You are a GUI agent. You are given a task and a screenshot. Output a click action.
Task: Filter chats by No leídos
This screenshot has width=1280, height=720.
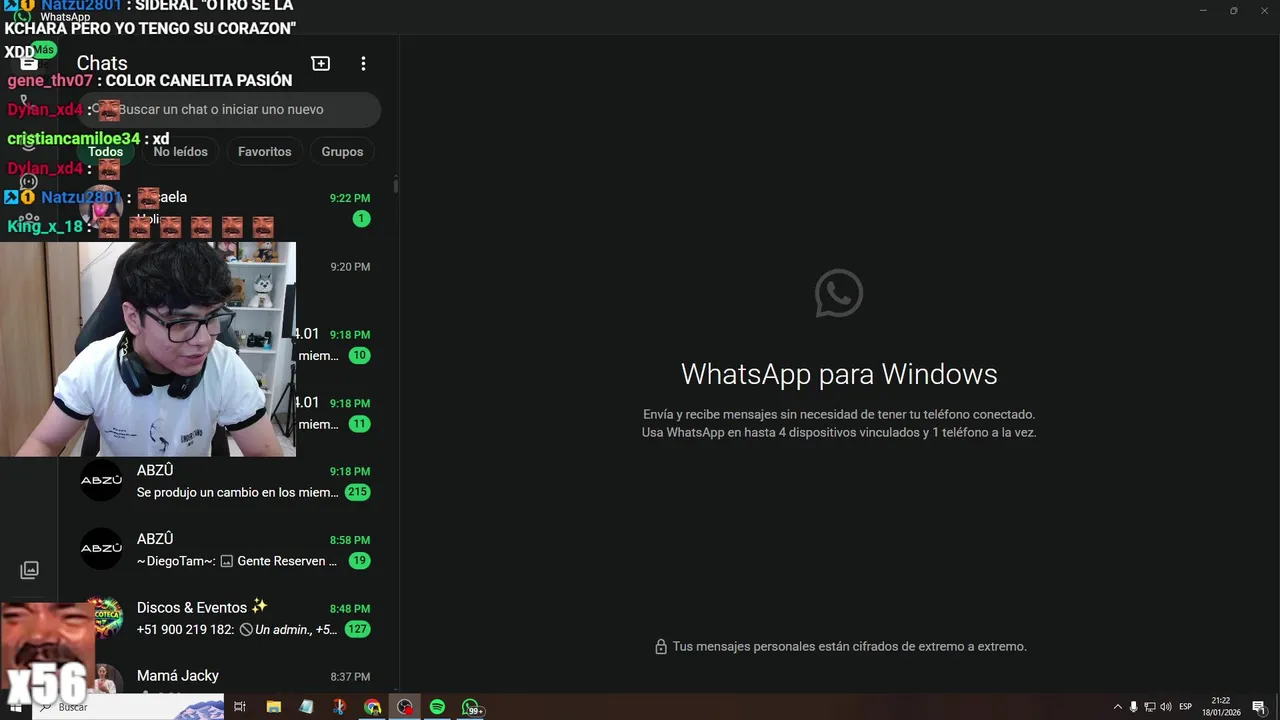tap(180, 151)
